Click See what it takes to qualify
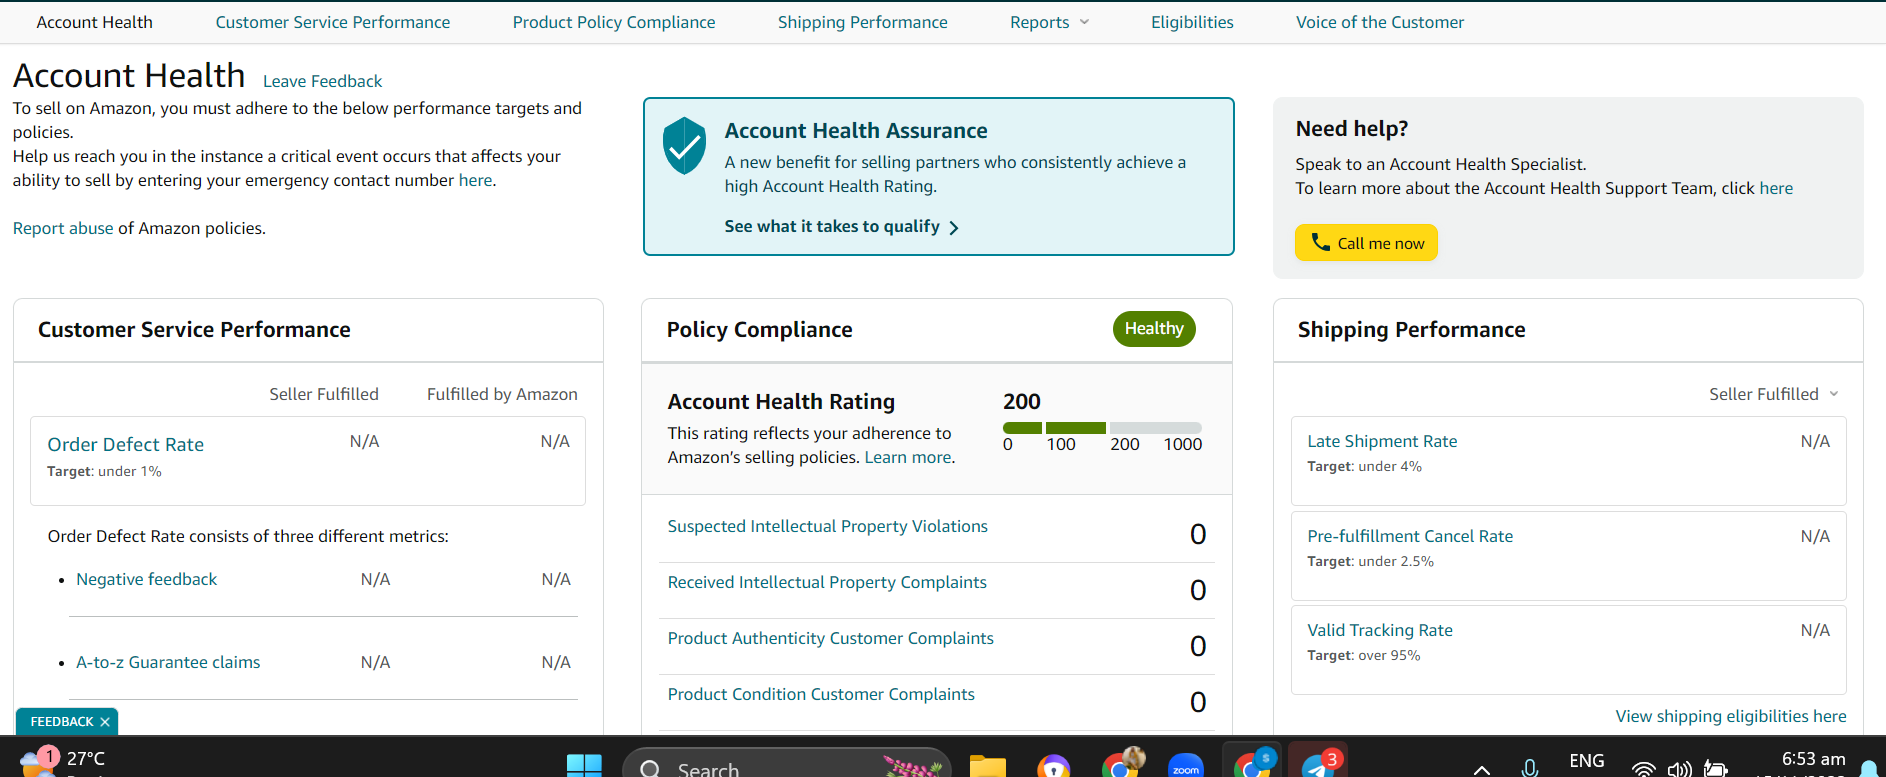The width and height of the screenshot is (1886, 777). pyautogui.click(x=832, y=226)
